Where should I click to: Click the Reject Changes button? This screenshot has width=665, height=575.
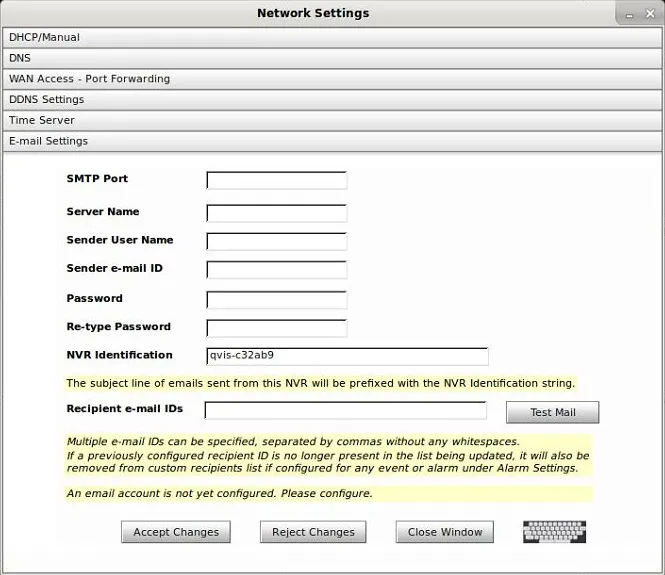click(x=313, y=532)
